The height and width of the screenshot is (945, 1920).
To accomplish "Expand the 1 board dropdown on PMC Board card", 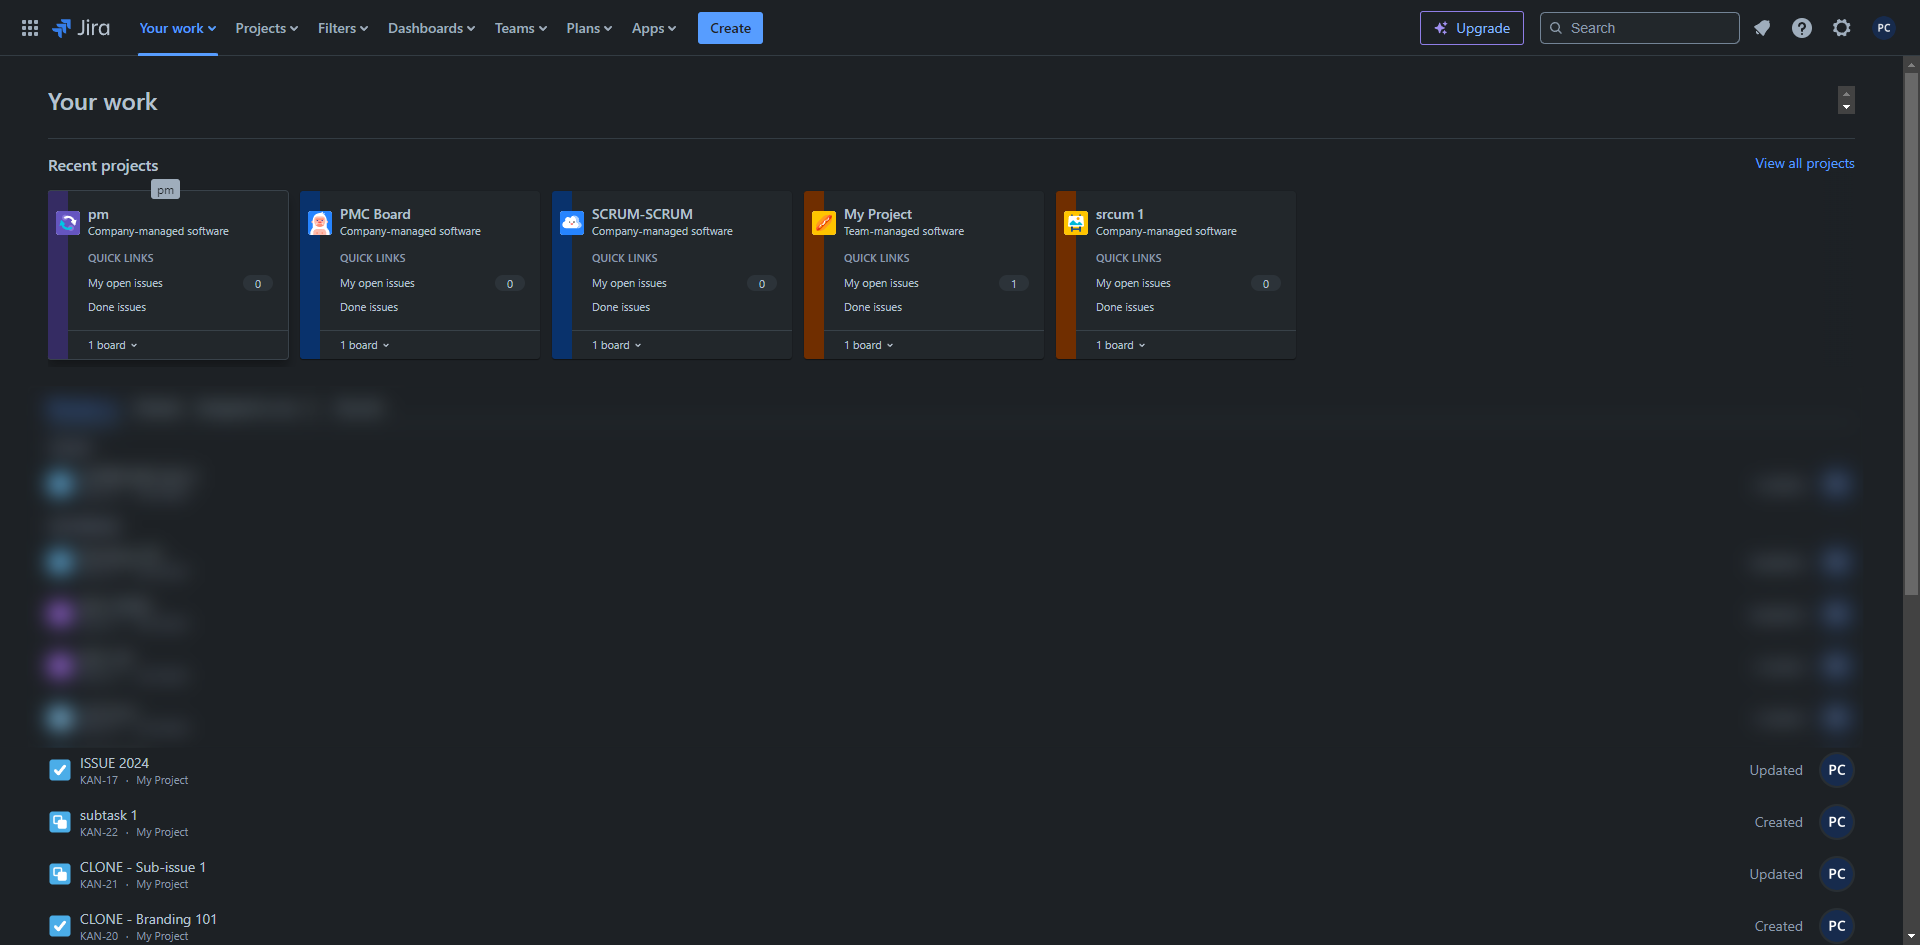I will point(365,345).
